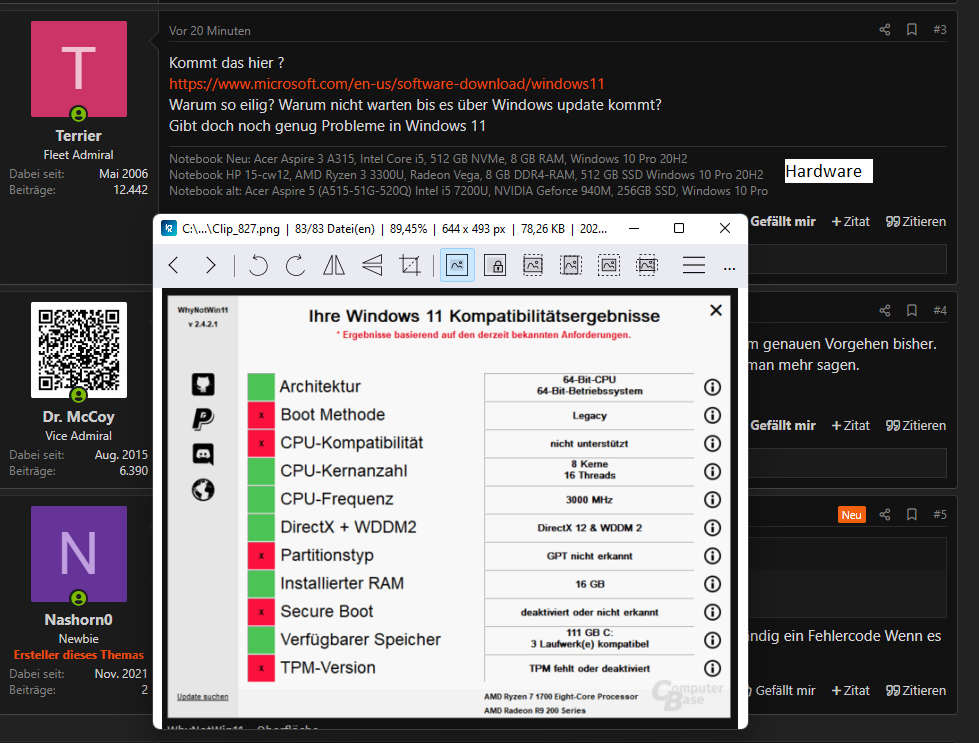Flip image horizontally
The width and height of the screenshot is (979, 743).
(x=334, y=265)
